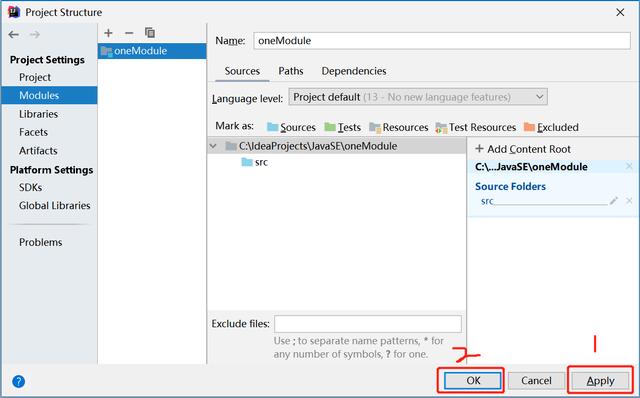
Task: Open Global Libraries settings
Action: point(54,206)
